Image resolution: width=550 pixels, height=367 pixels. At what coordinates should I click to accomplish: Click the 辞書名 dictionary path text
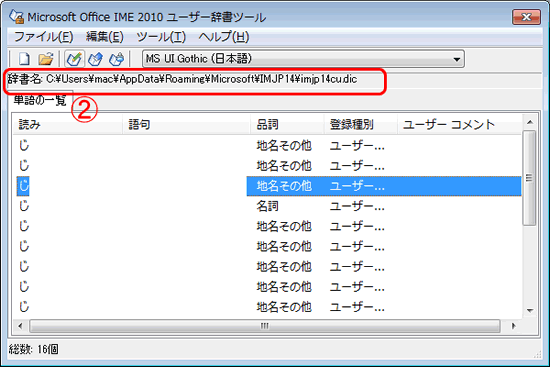[182, 79]
